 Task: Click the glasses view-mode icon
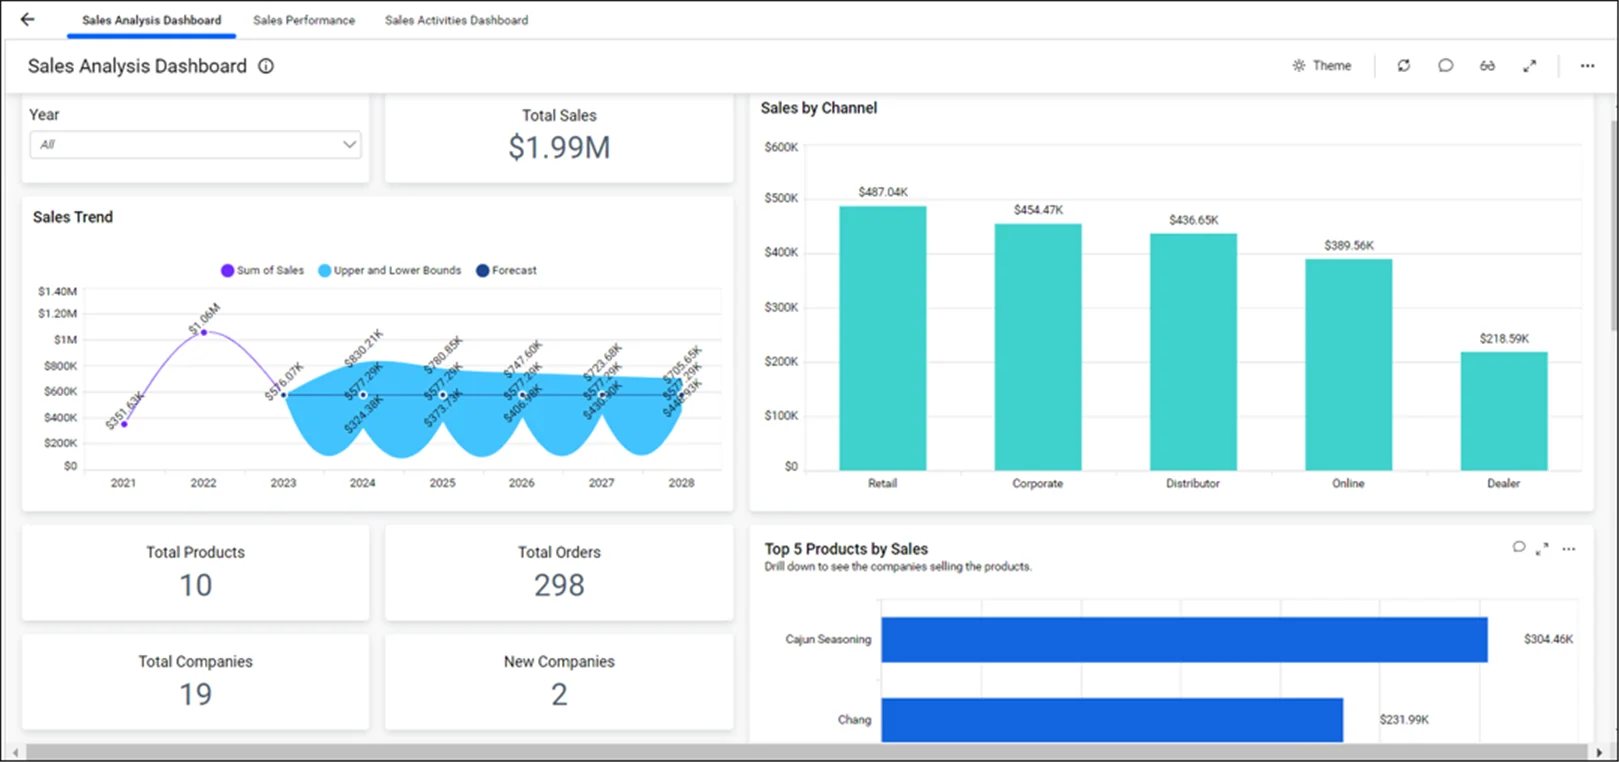tap(1487, 65)
